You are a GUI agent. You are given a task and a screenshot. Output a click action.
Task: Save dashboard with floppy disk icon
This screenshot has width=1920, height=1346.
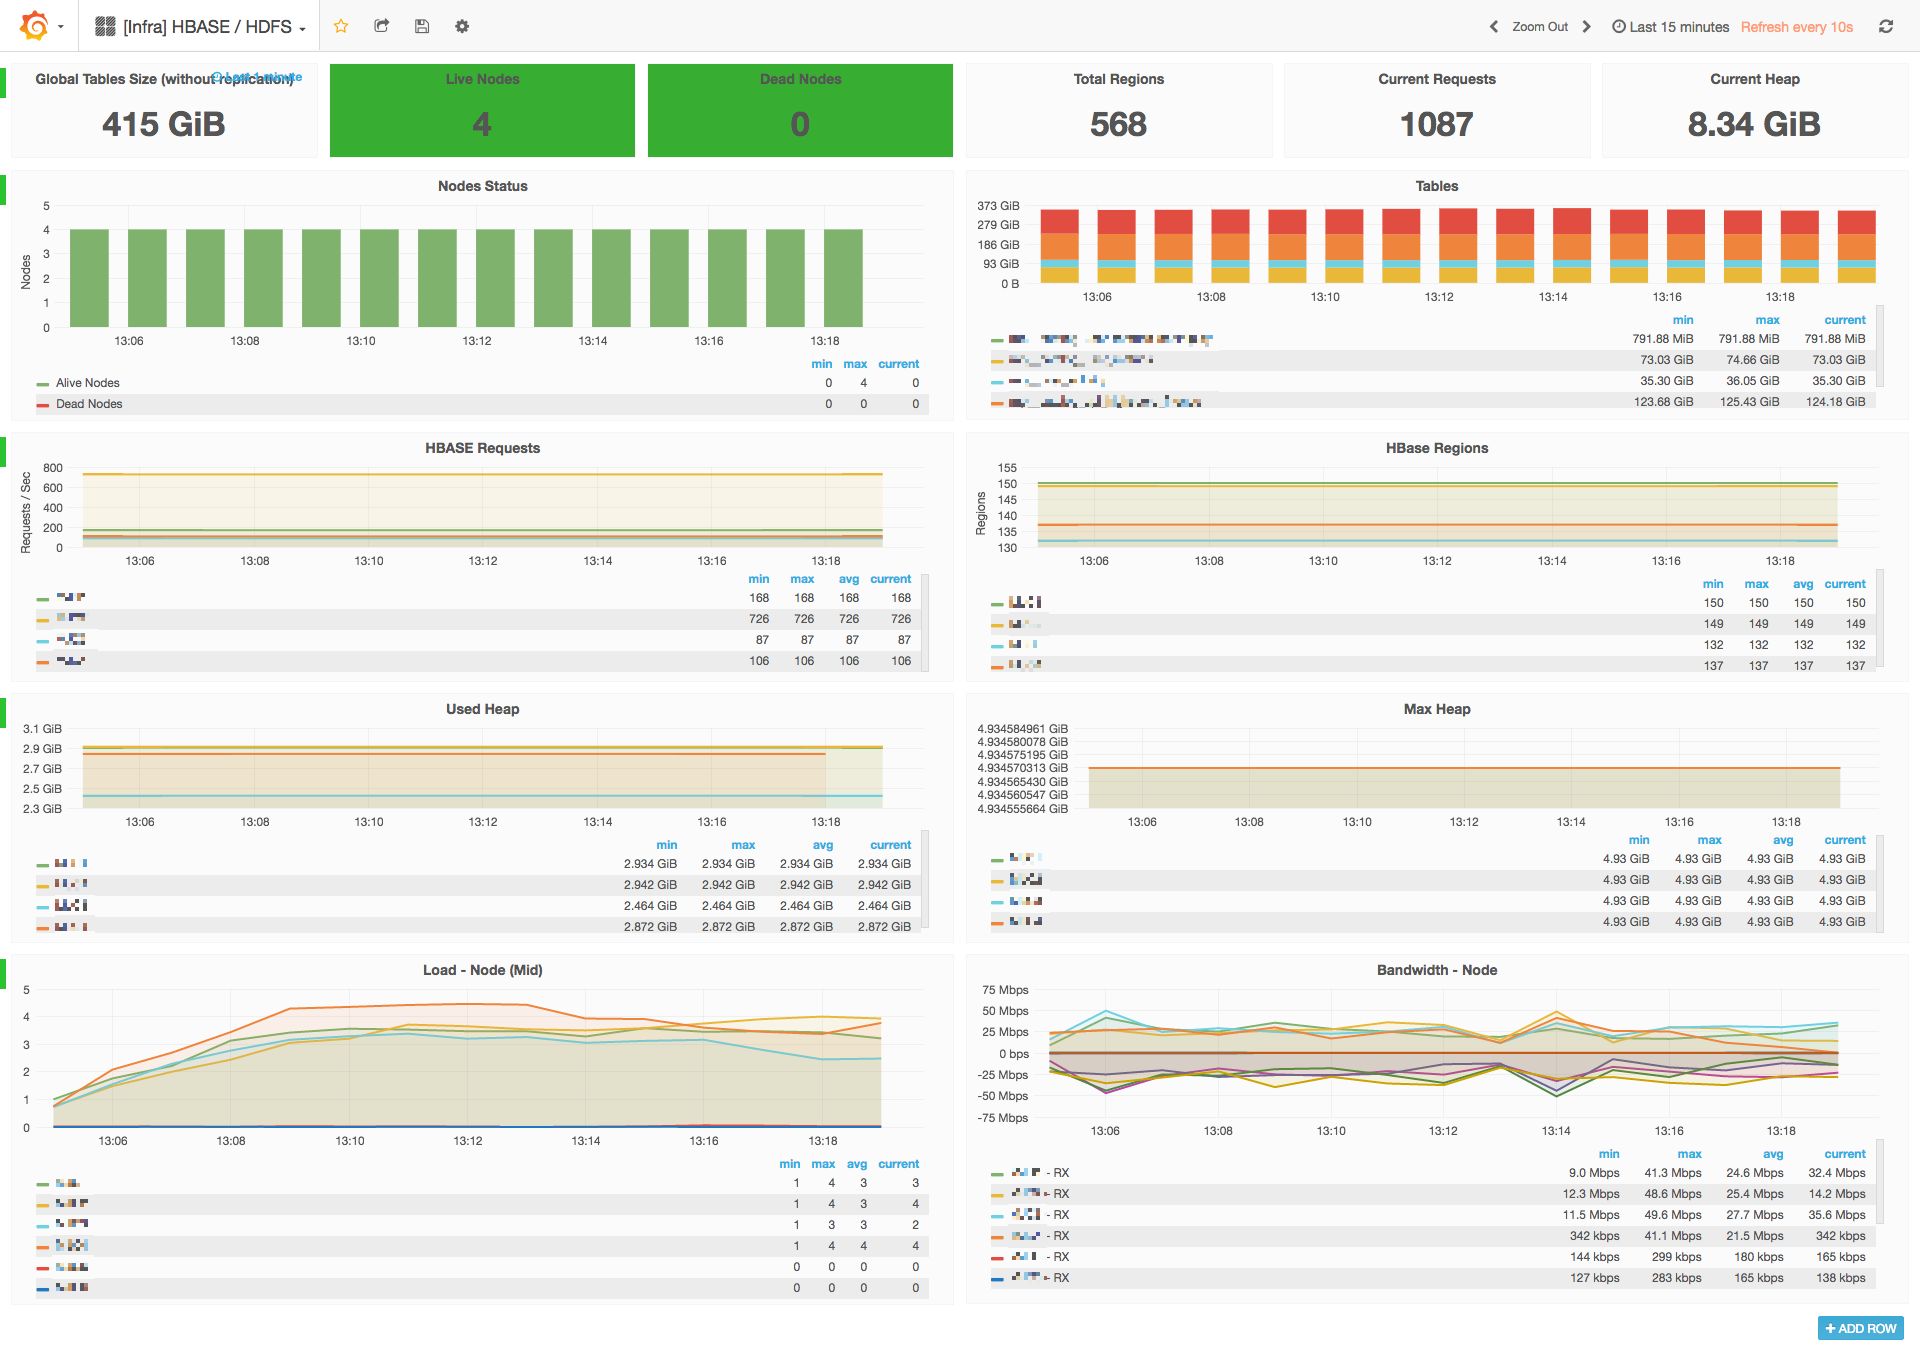click(422, 27)
